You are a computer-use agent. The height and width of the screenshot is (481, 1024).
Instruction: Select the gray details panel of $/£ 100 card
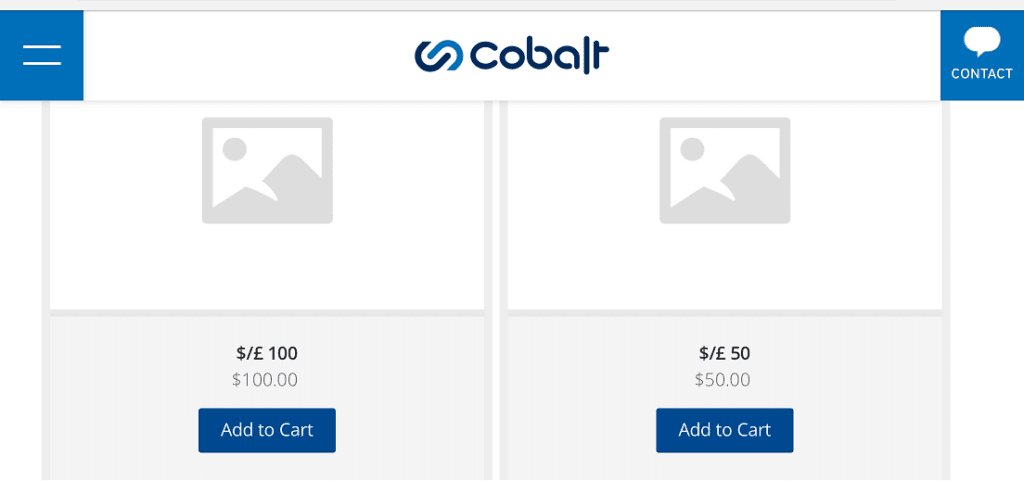(x=267, y=397)
